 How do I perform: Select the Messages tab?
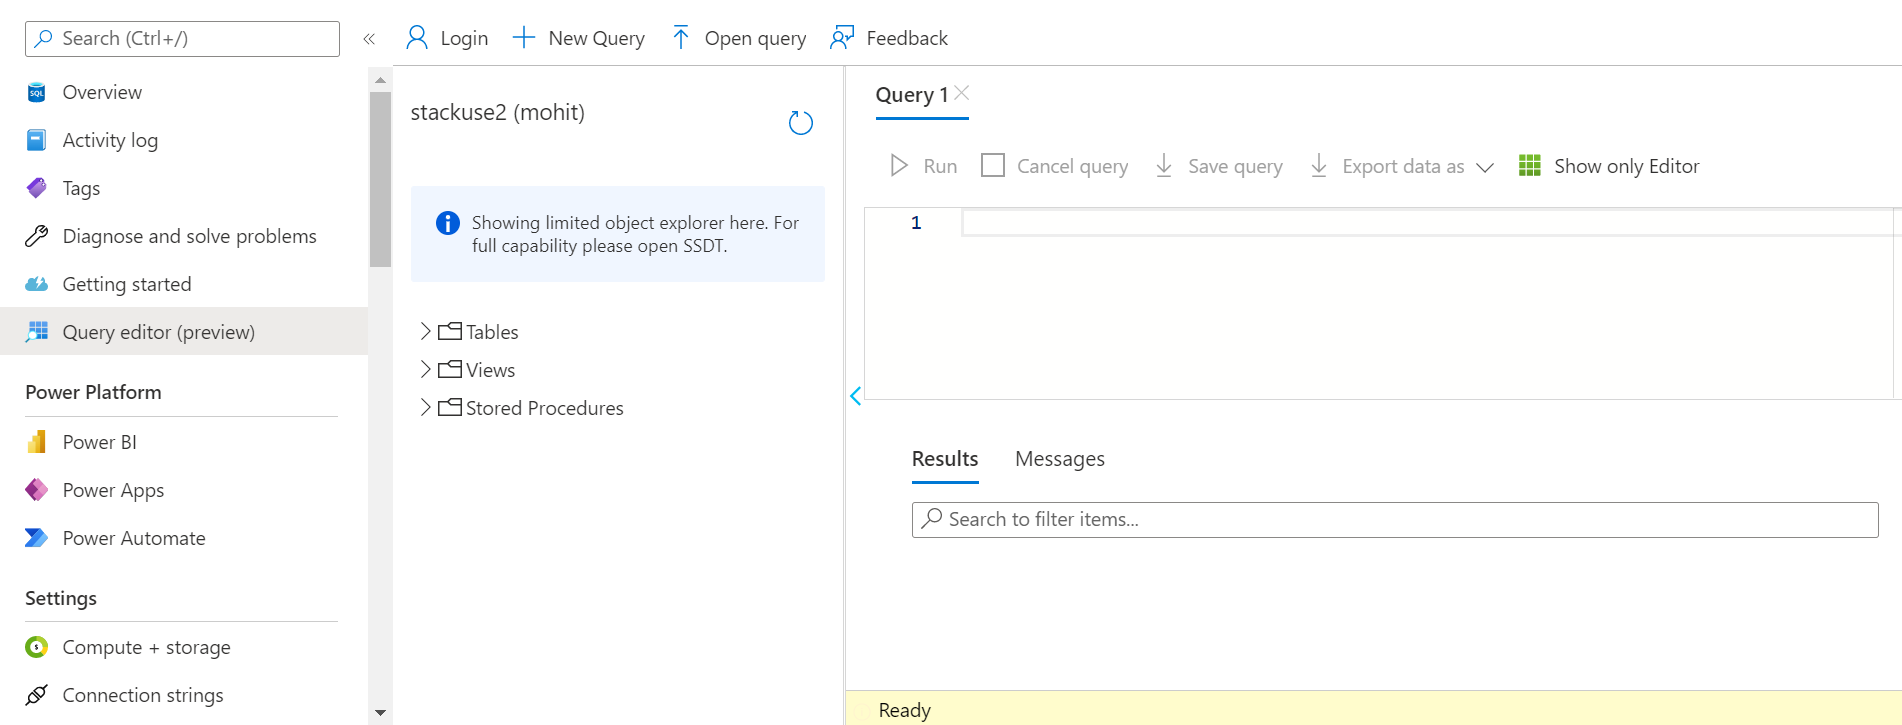(x=1060, y=459)
